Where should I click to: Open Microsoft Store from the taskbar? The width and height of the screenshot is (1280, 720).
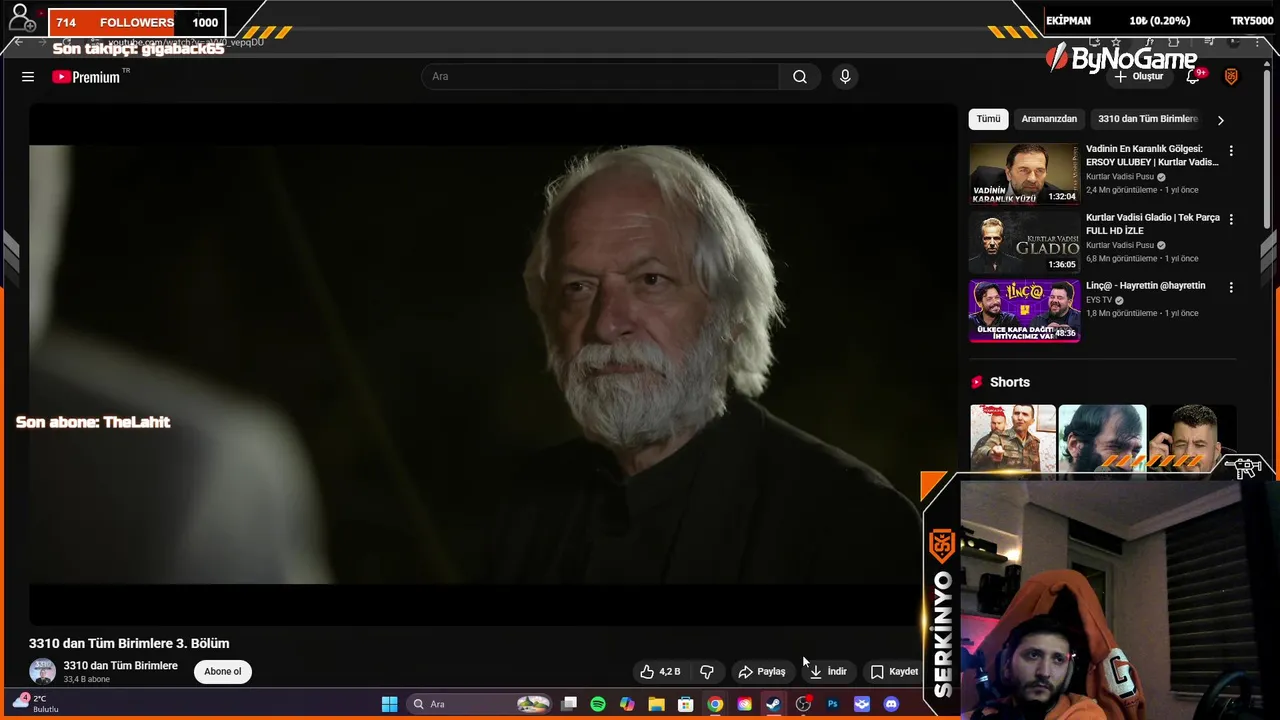tap(686, 704)
